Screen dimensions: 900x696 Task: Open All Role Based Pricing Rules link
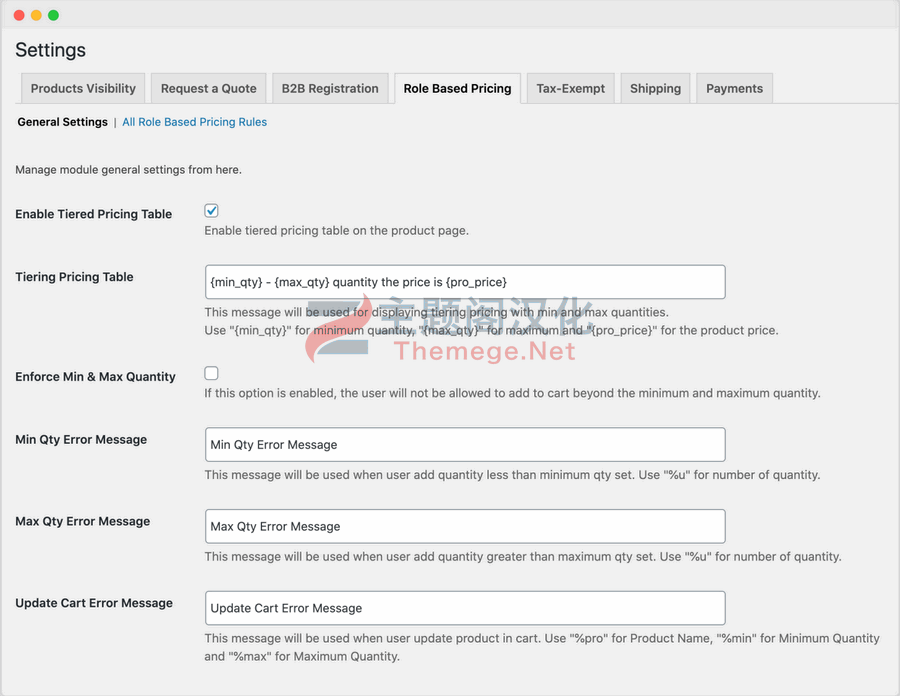(195, 122)
